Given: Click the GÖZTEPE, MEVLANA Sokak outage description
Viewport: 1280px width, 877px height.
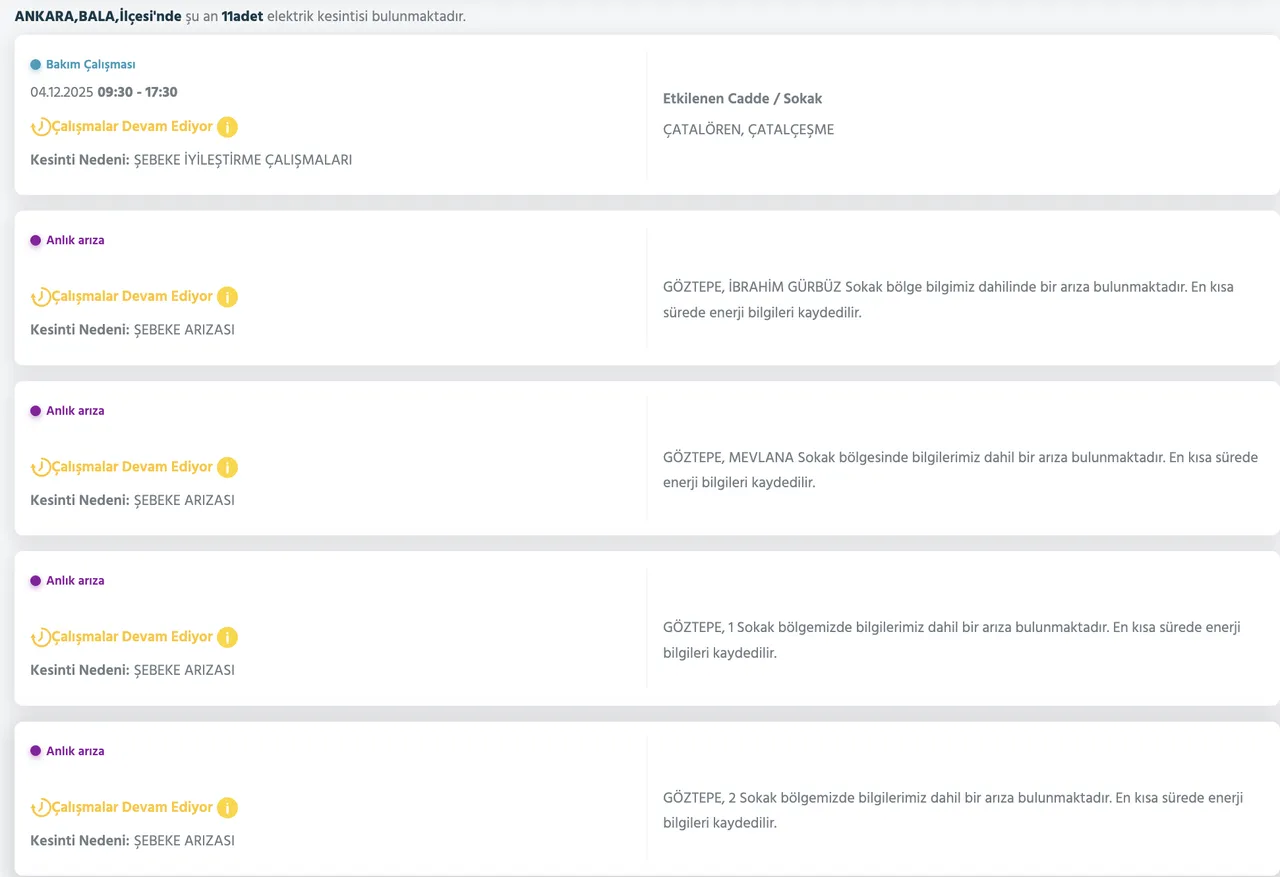Looking at the screenshot, I should (x=960, y=470).
